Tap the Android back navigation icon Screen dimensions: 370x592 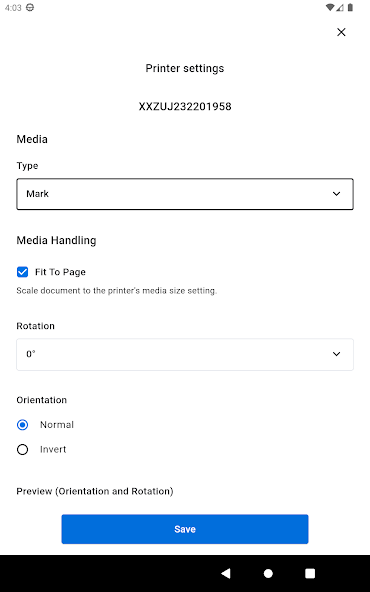tap(226, 573)
